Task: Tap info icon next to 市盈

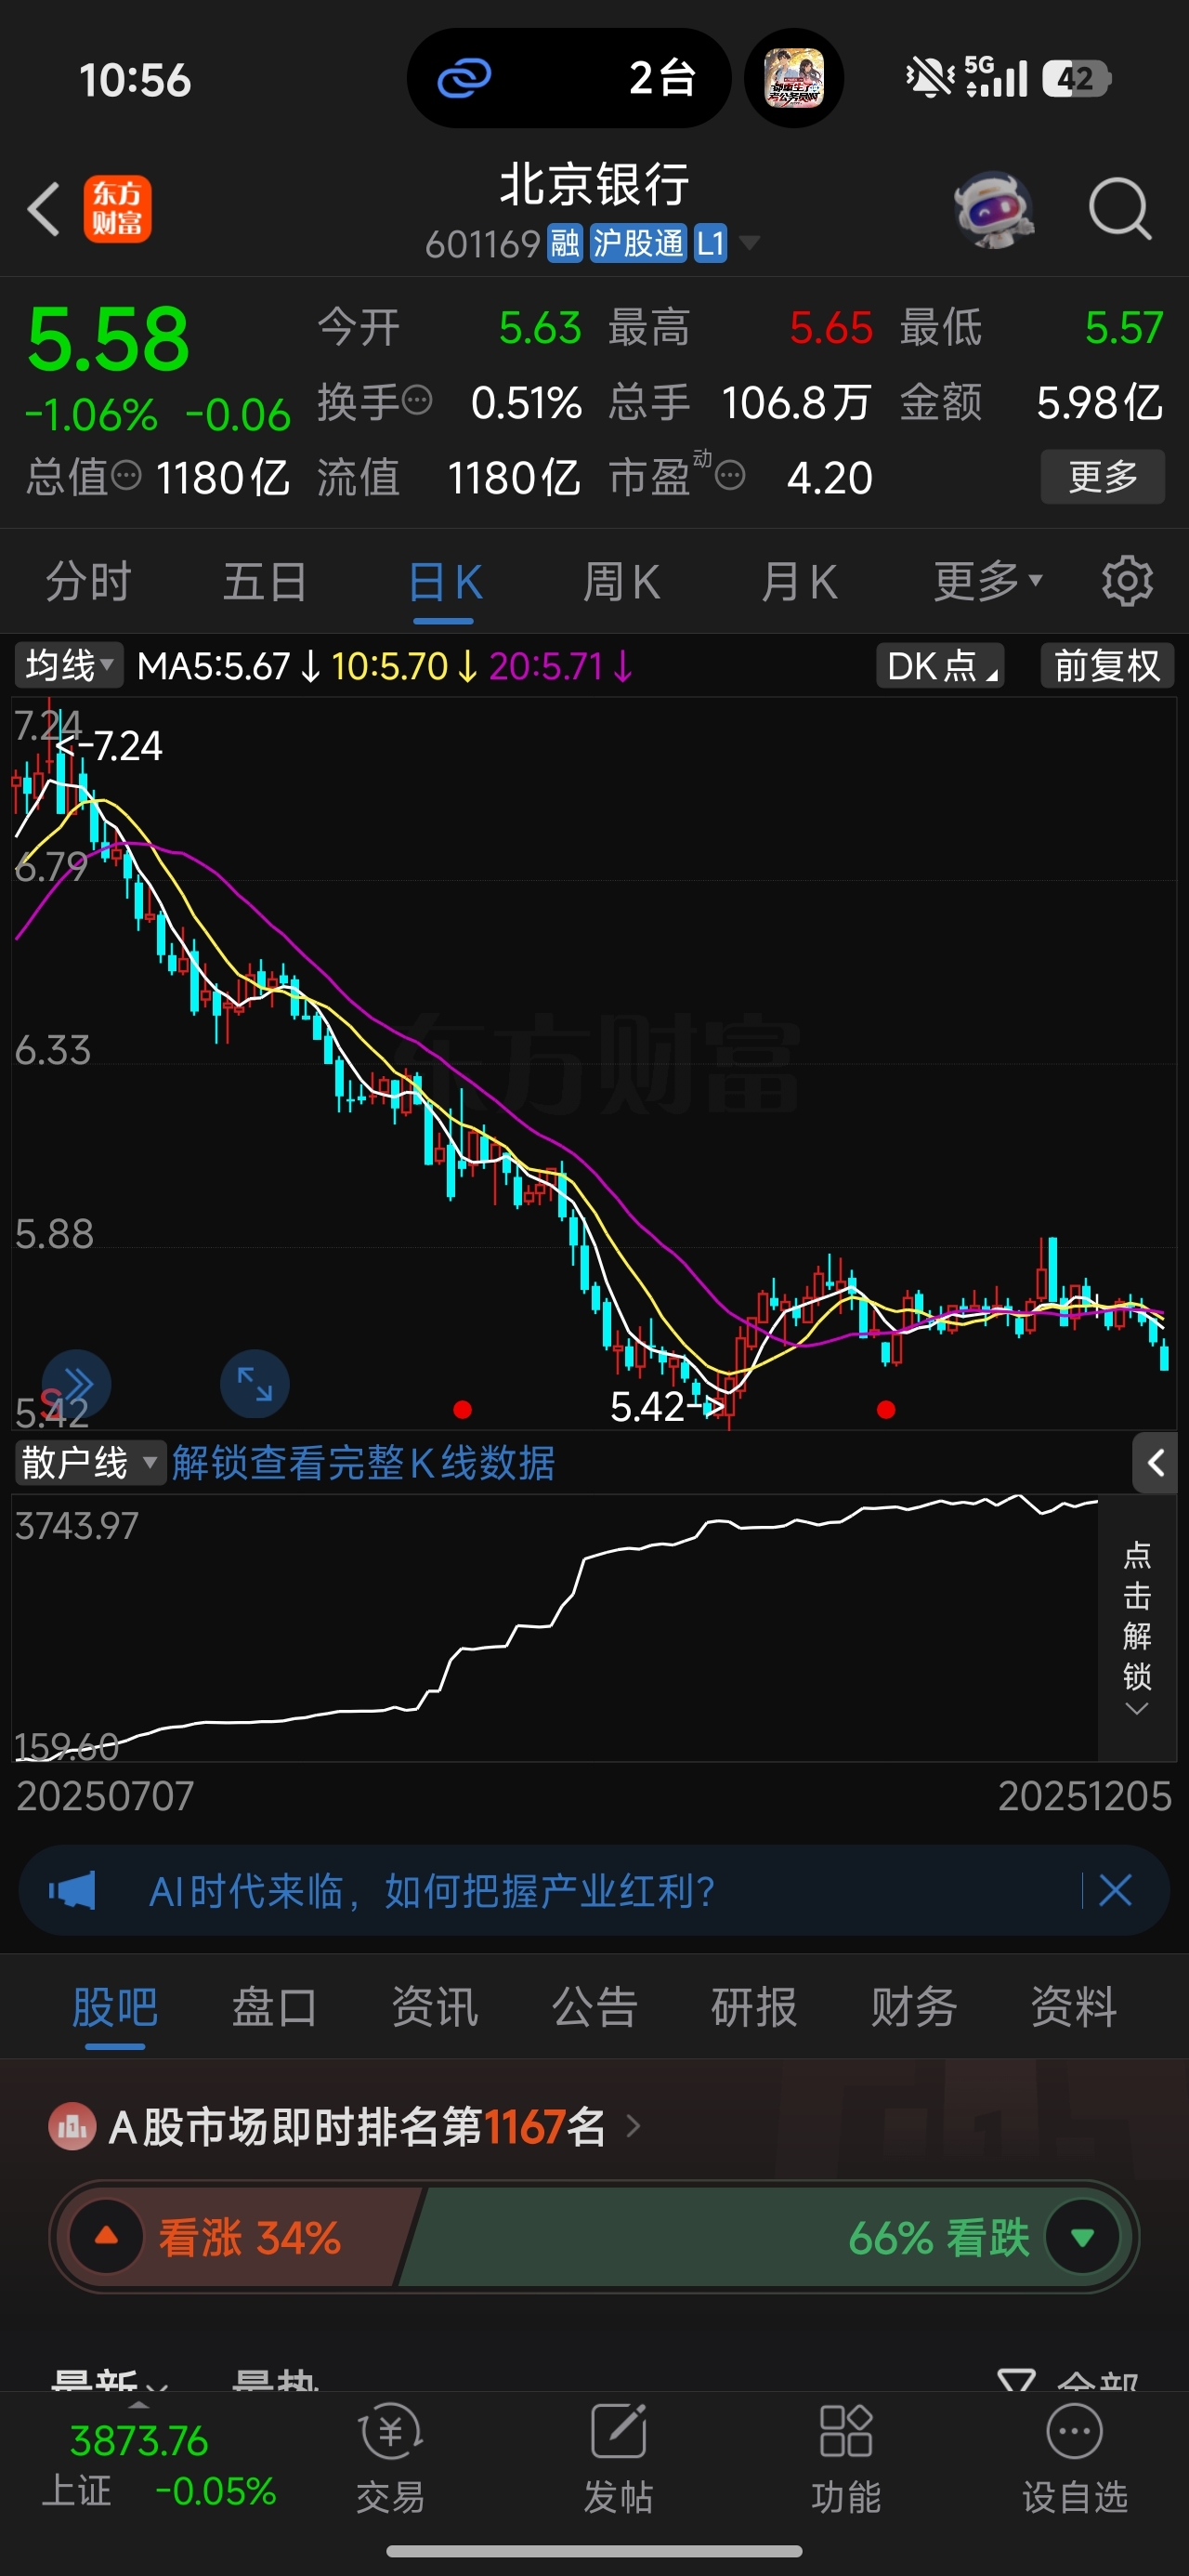Action: click(x=731, y=475)
